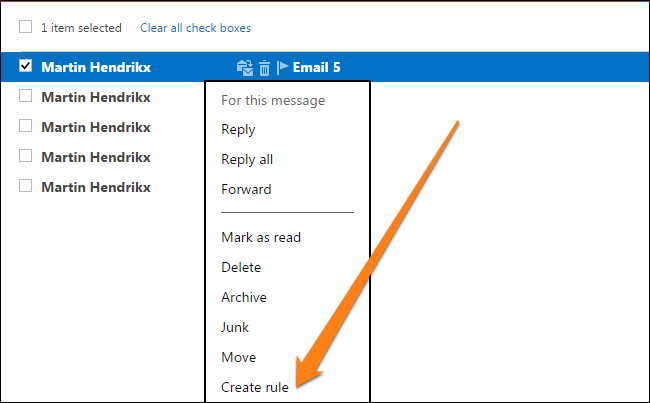The image size is (650, 403).
Task: Check the third message's checkbox in the list
Action: pos(25,126)
